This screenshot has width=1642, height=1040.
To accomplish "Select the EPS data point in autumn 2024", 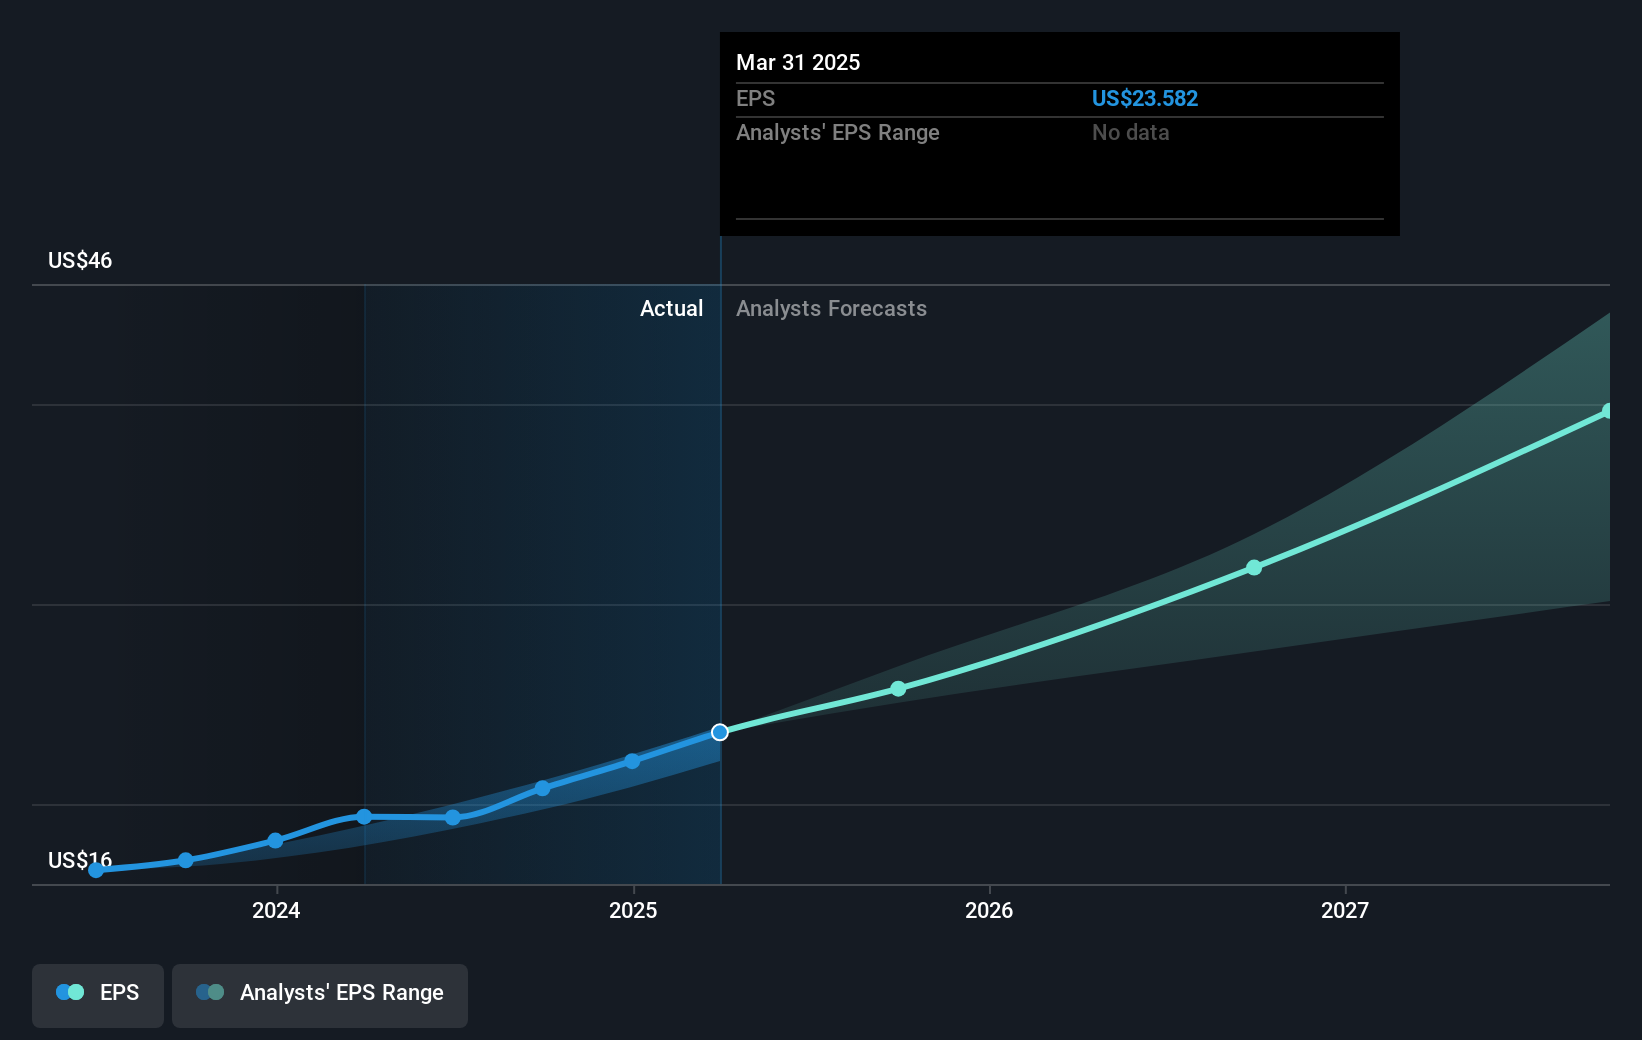I will [542, 788].
